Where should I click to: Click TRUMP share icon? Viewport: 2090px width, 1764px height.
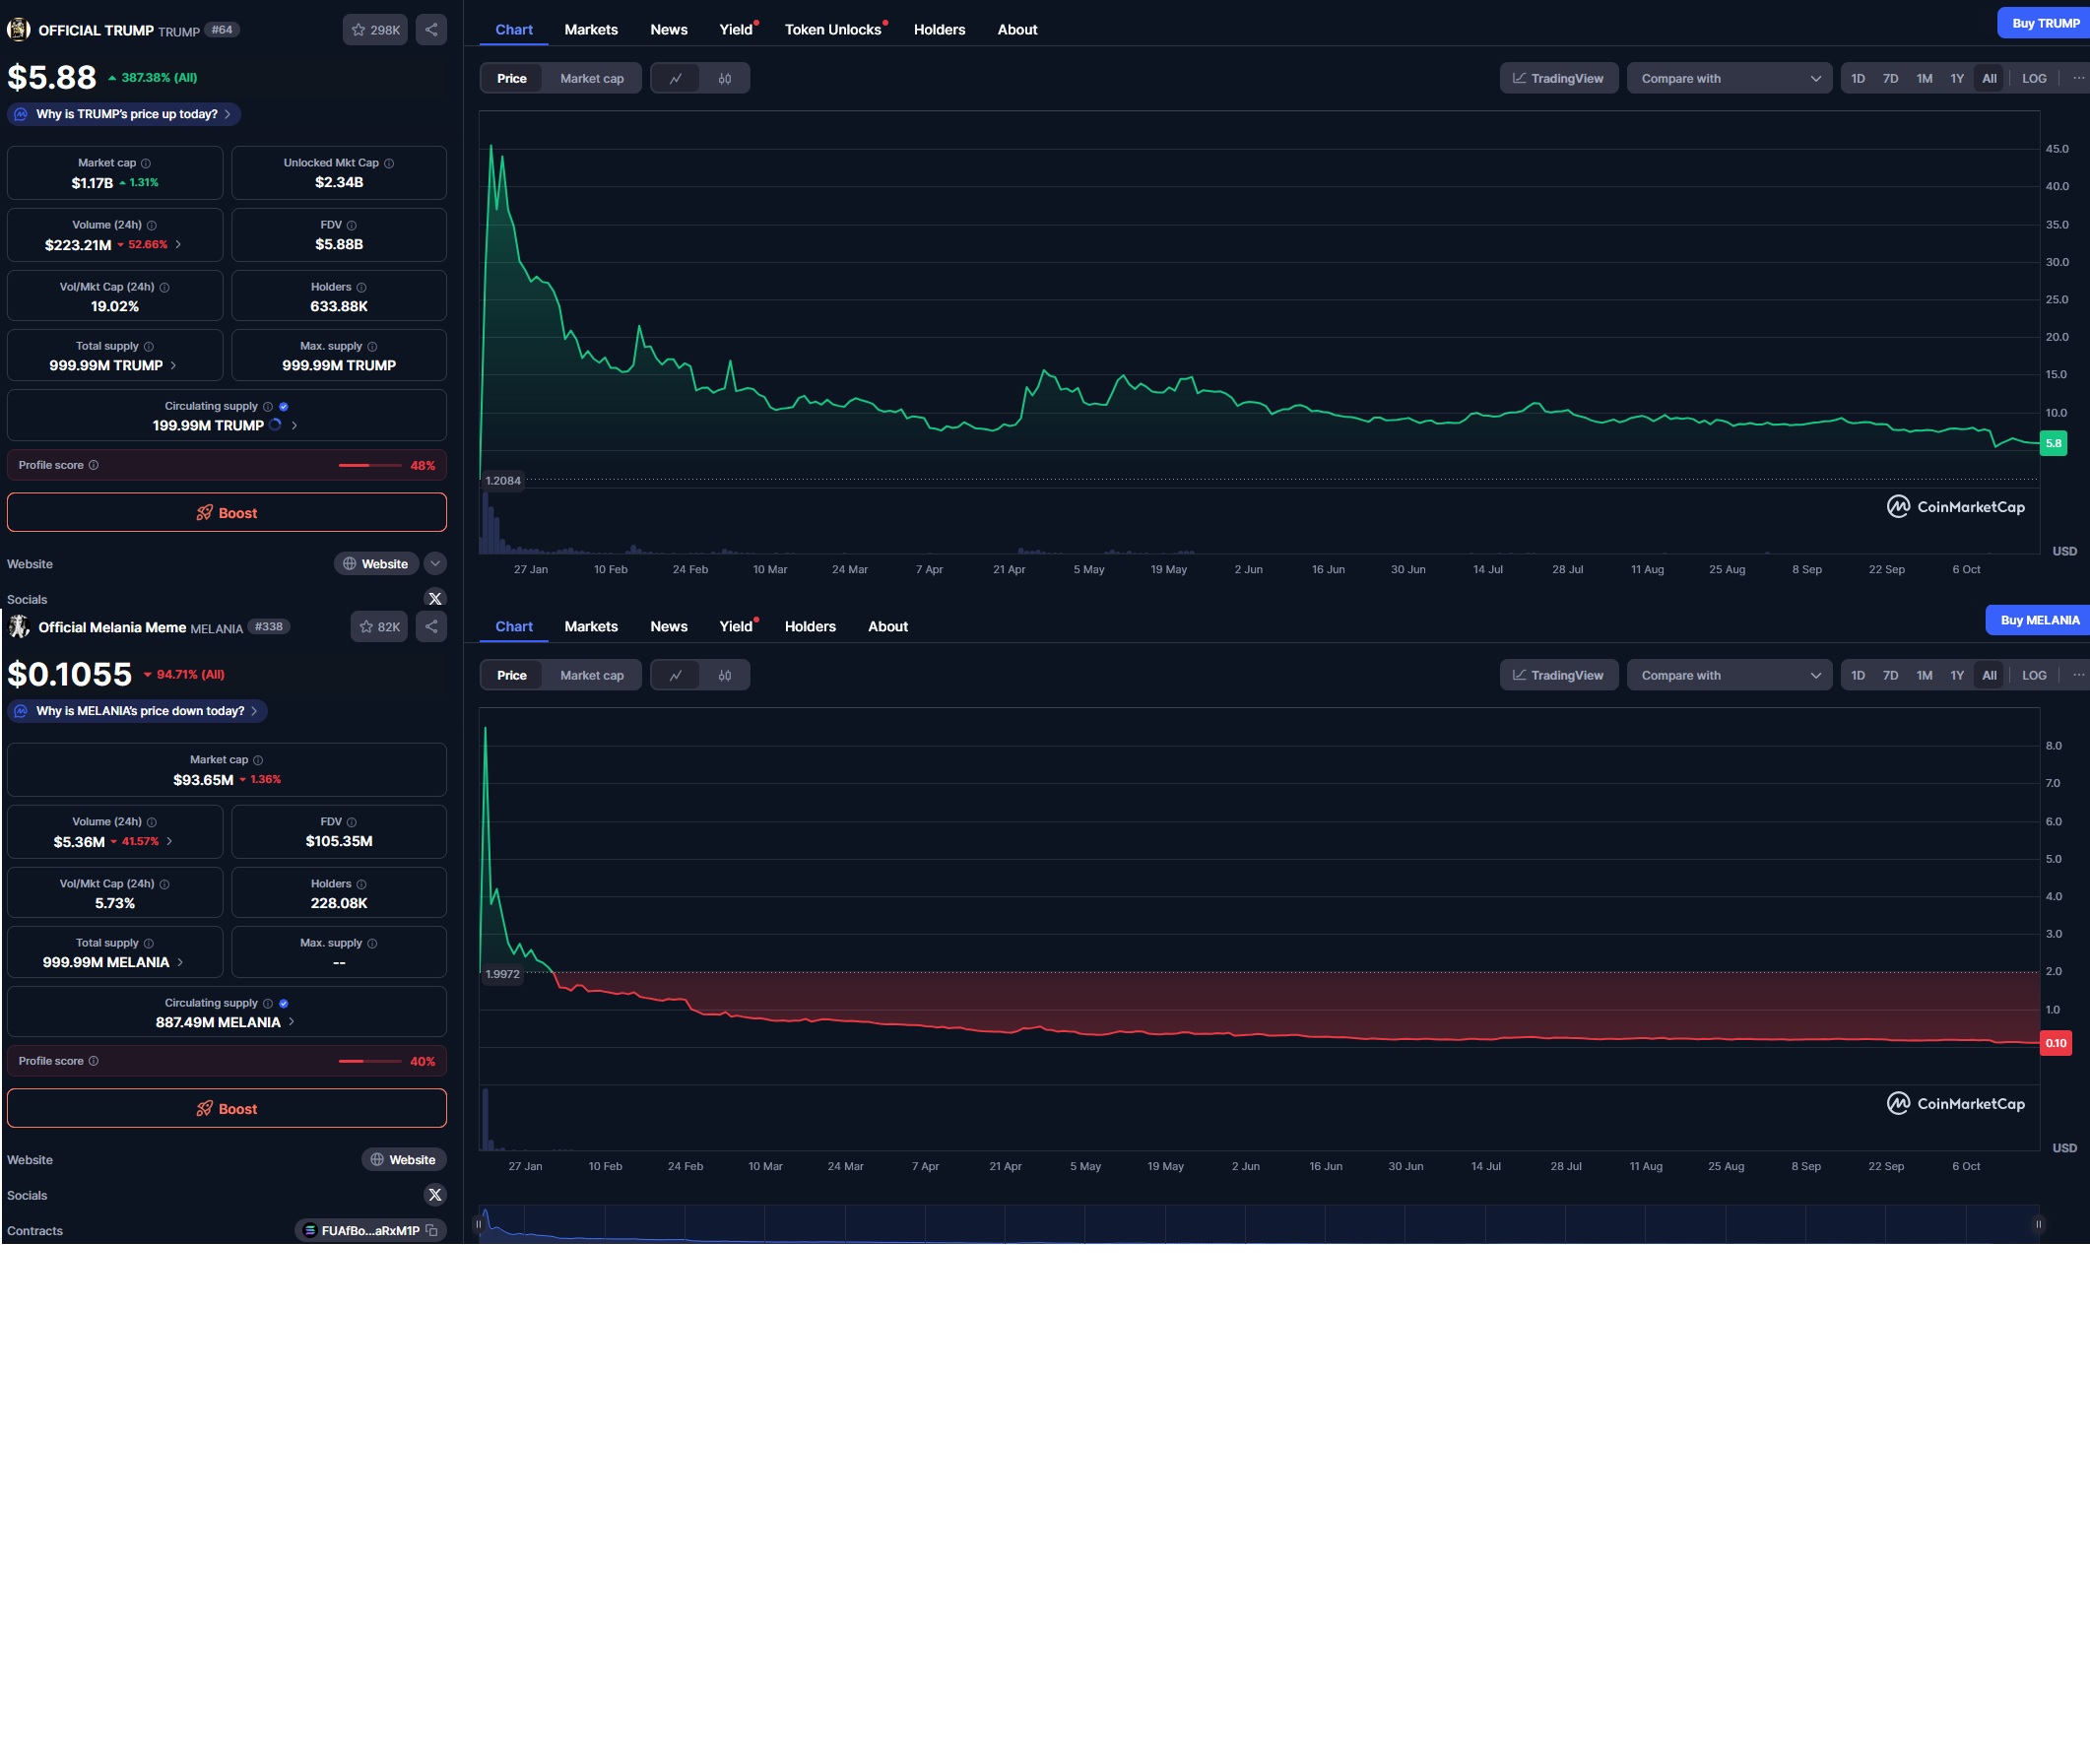point(431,30)
